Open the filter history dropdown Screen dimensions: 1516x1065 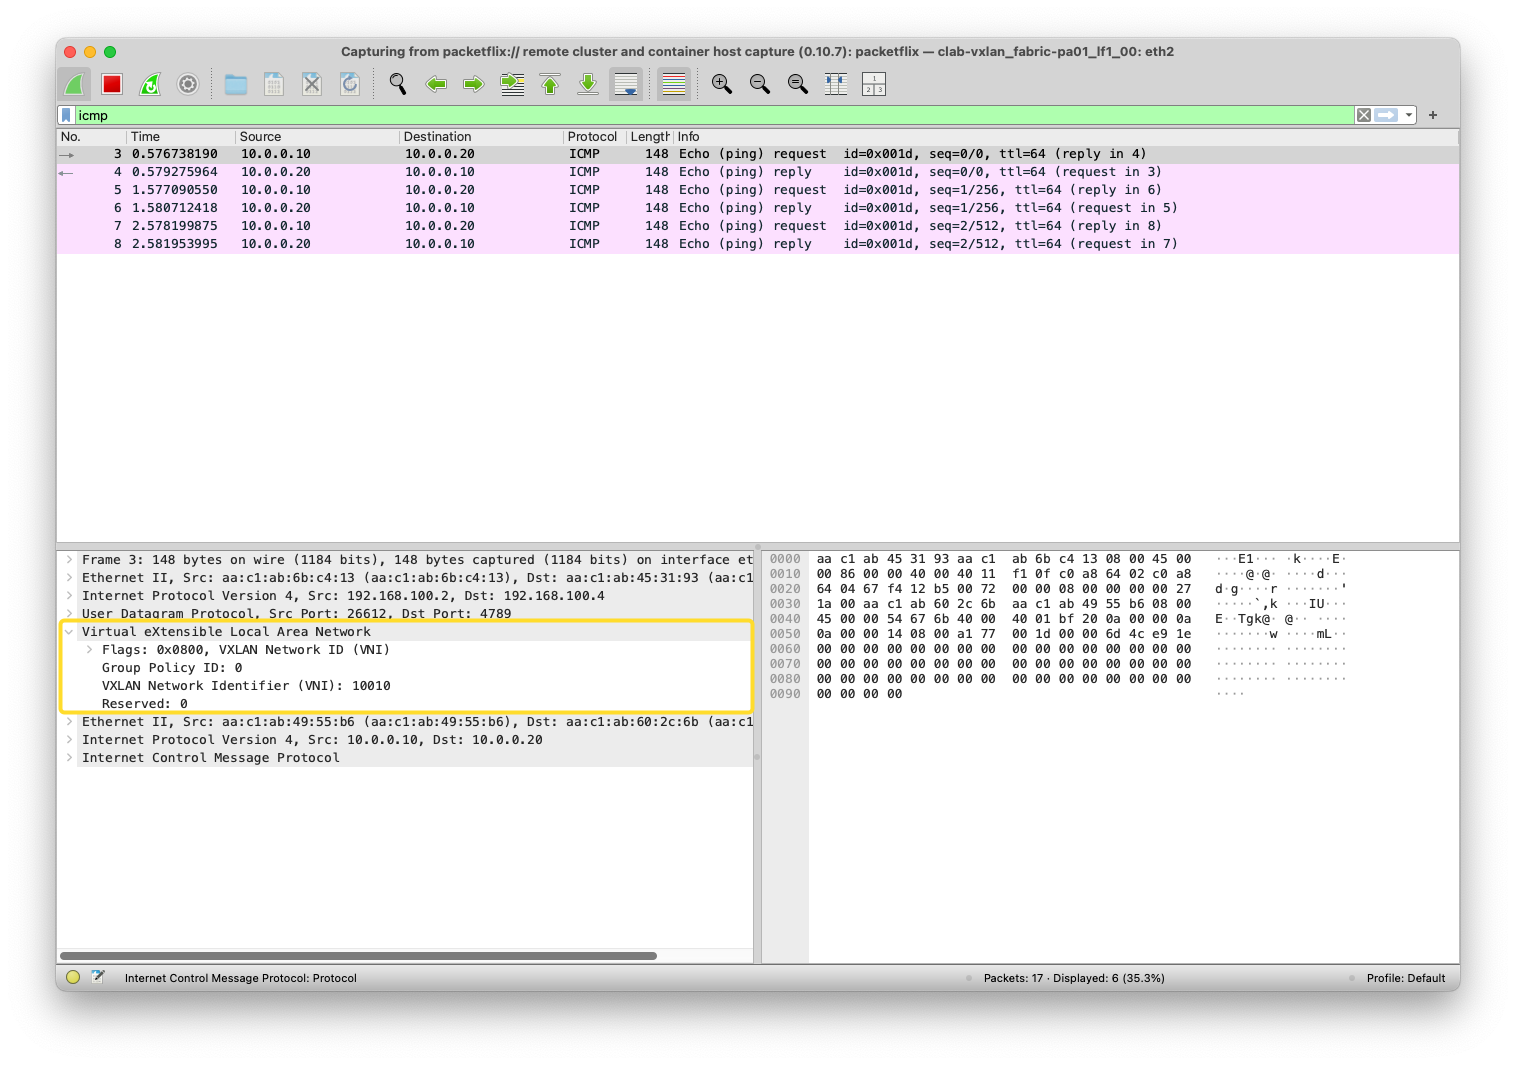pyautogui.click(x=1410, y=115)
